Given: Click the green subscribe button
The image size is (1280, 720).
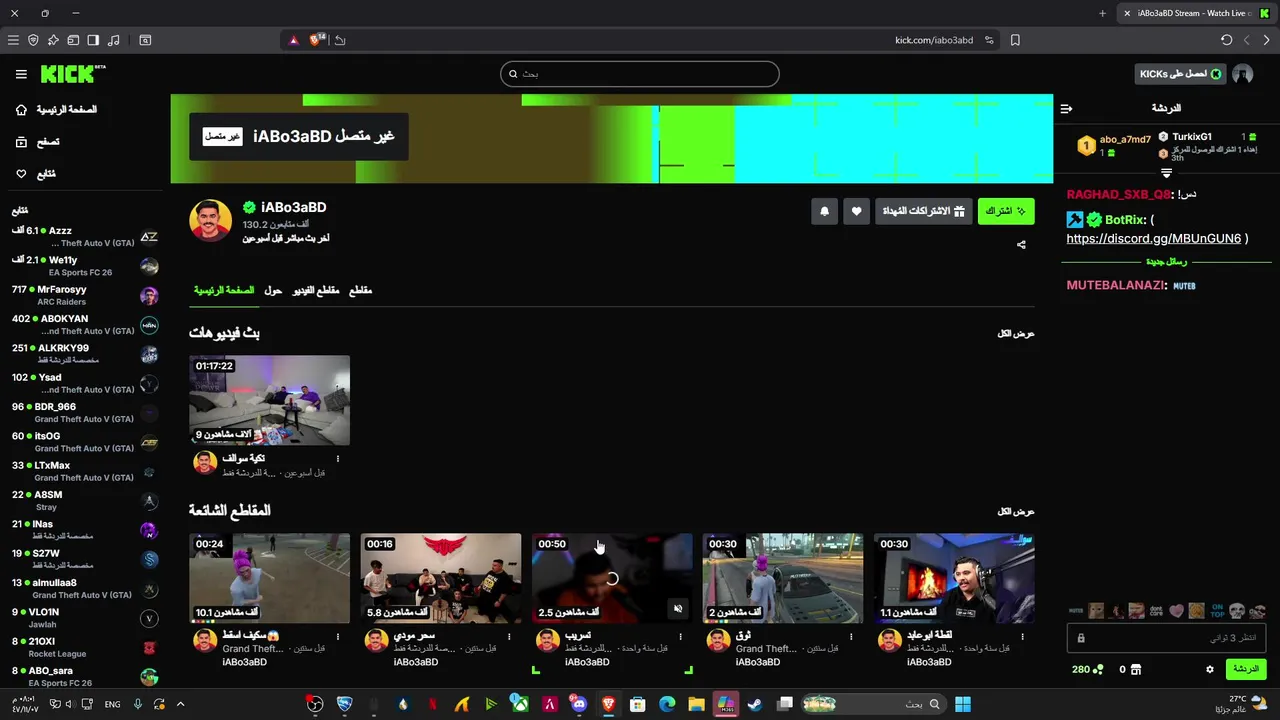Looking at the screenshot, I should pyautogui.click(x=1006, y=211).
